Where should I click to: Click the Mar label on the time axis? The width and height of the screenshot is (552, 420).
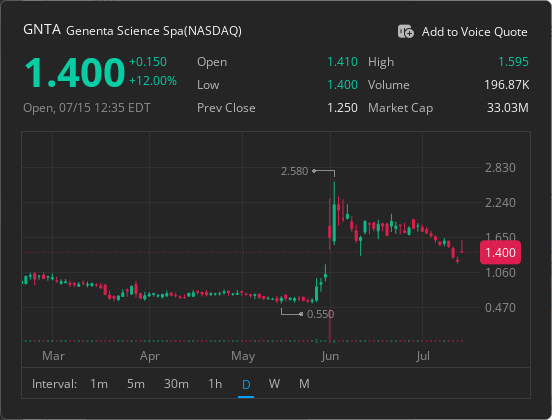[53, 356]
